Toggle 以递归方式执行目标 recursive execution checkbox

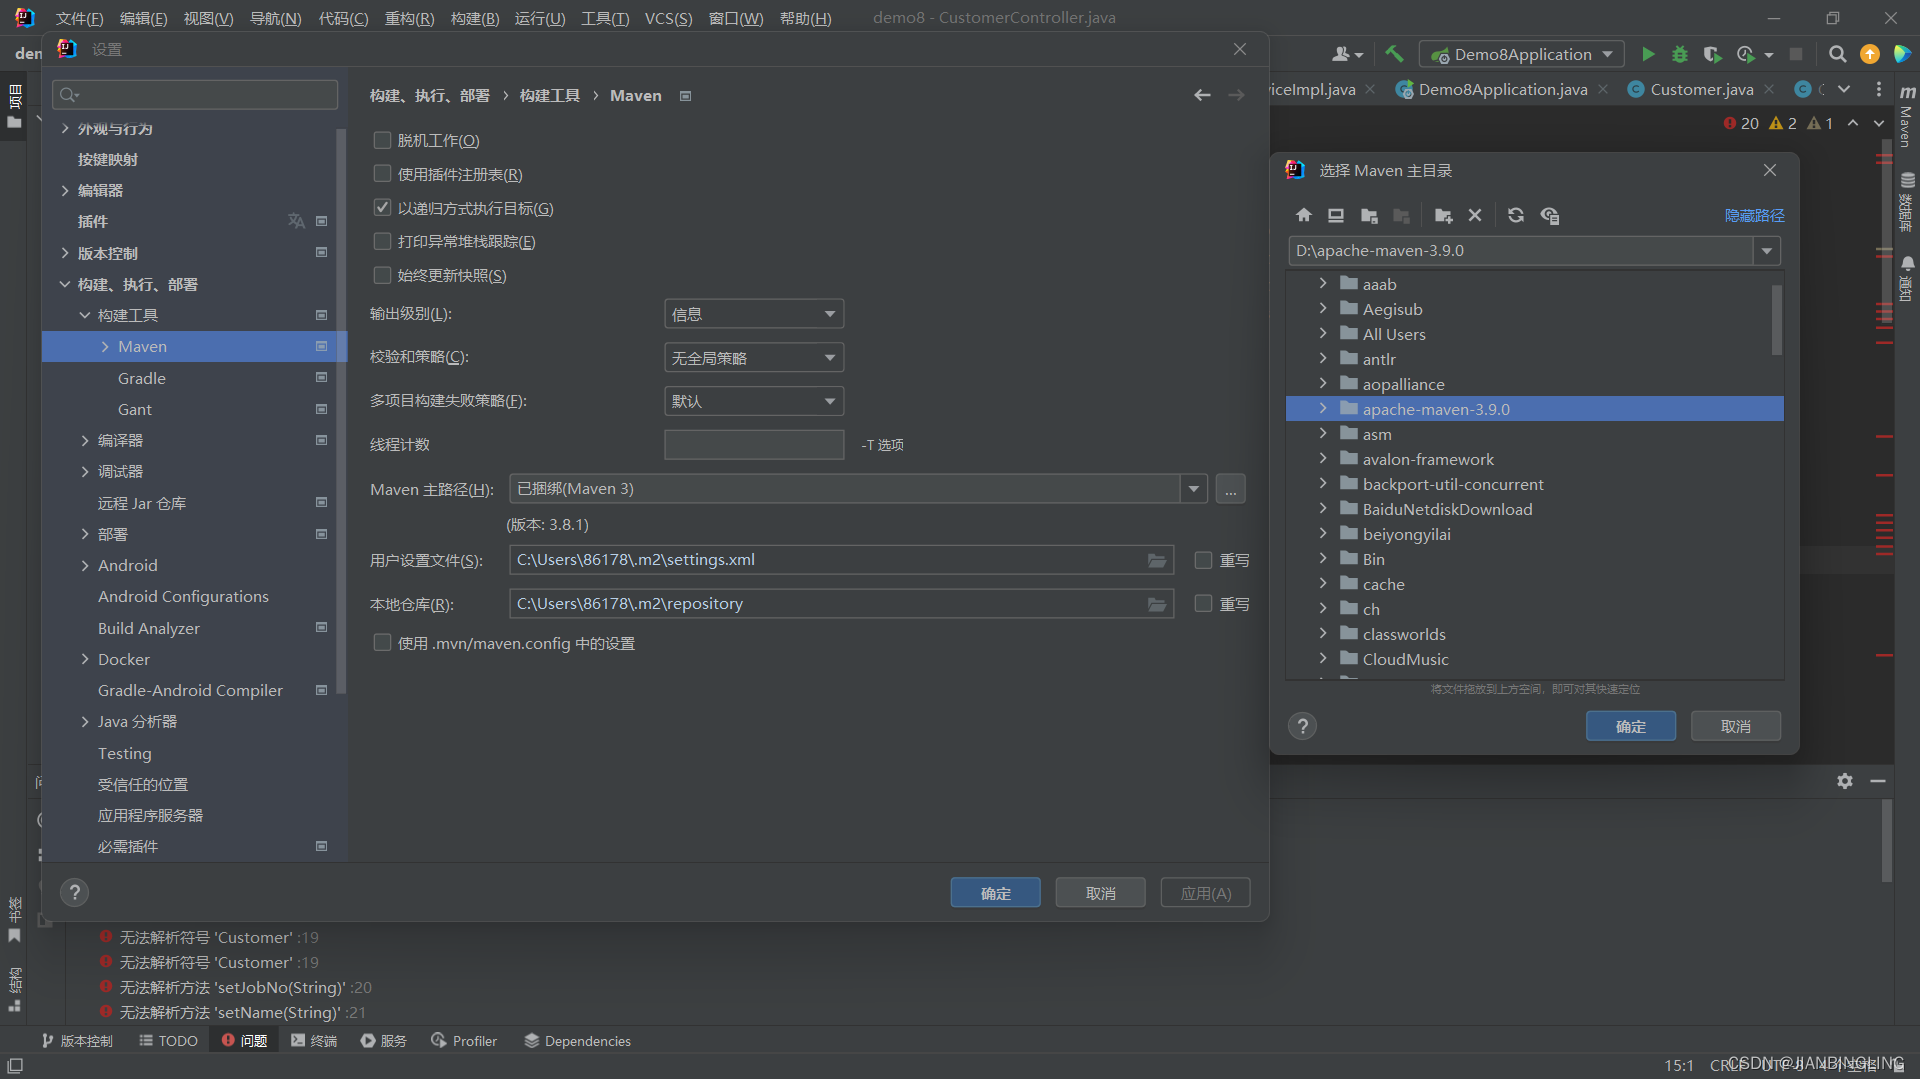tap(381, 207)
